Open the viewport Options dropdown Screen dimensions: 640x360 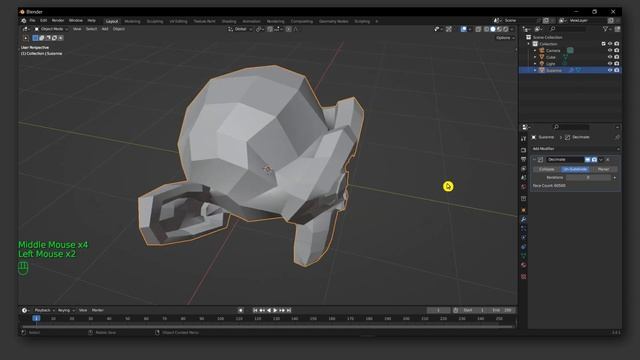[x=505, y=38]
